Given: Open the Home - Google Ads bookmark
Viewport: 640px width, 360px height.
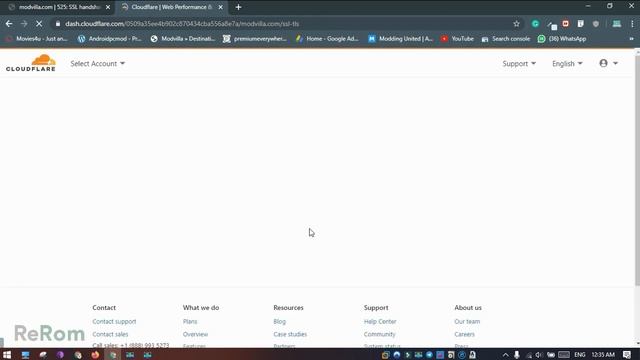Looking at the screenshot, I should [x=327, y=39].
